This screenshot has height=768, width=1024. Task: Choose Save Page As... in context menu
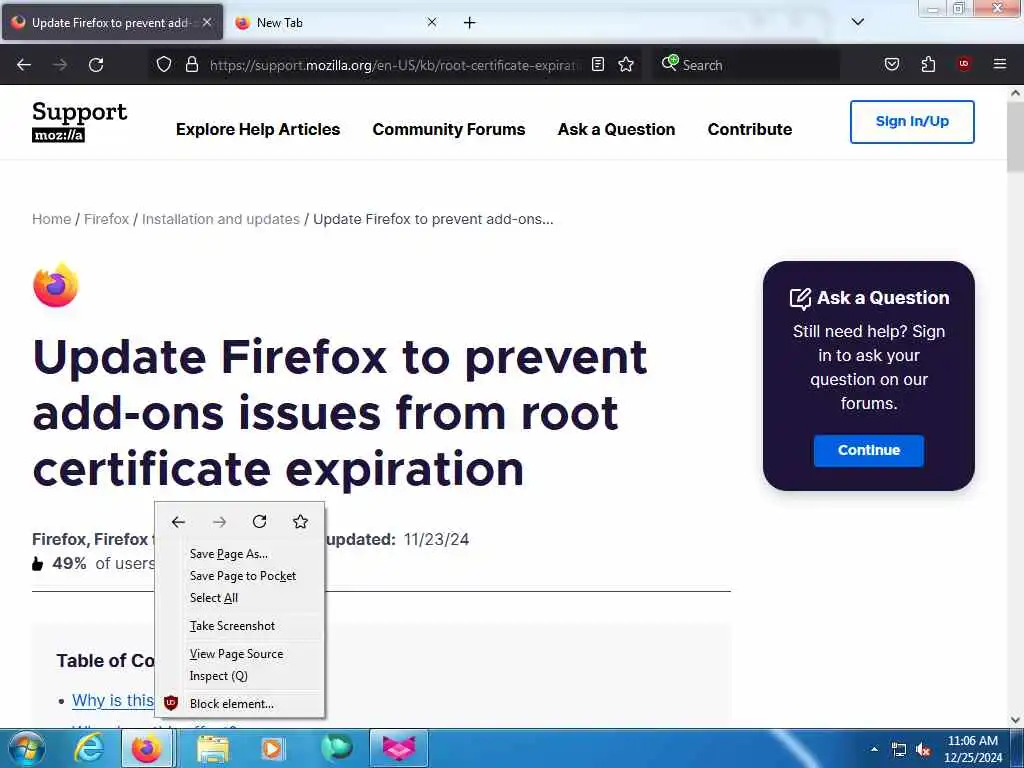pos(240,554)
